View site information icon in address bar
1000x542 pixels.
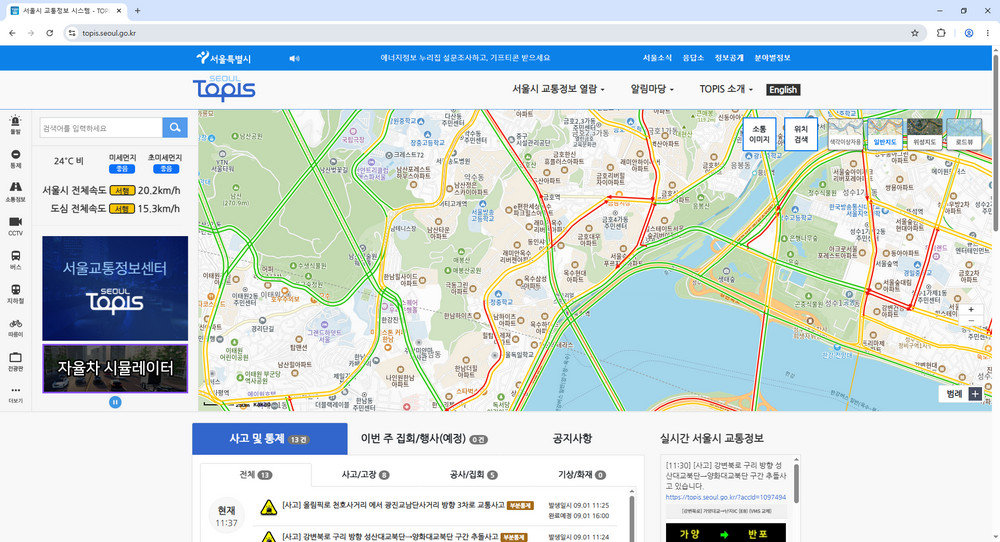(x=72, y=33)
